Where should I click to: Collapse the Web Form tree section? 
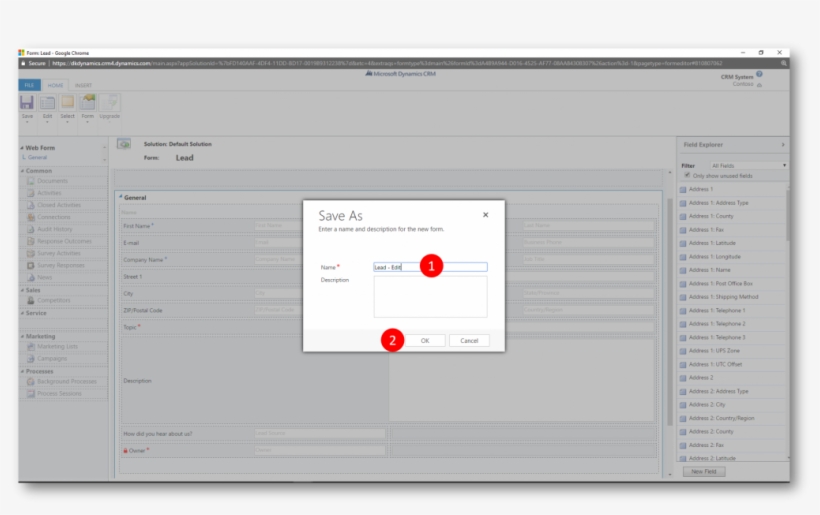tap(22, 148)
